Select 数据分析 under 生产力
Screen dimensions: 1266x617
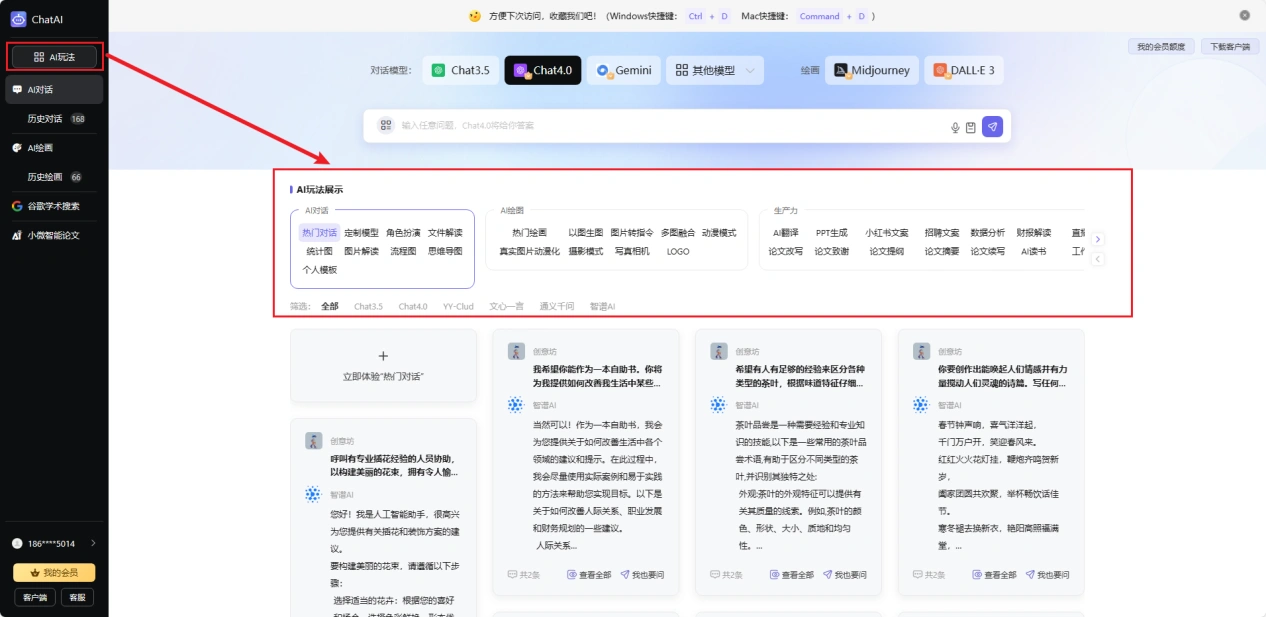click(987, 232)
